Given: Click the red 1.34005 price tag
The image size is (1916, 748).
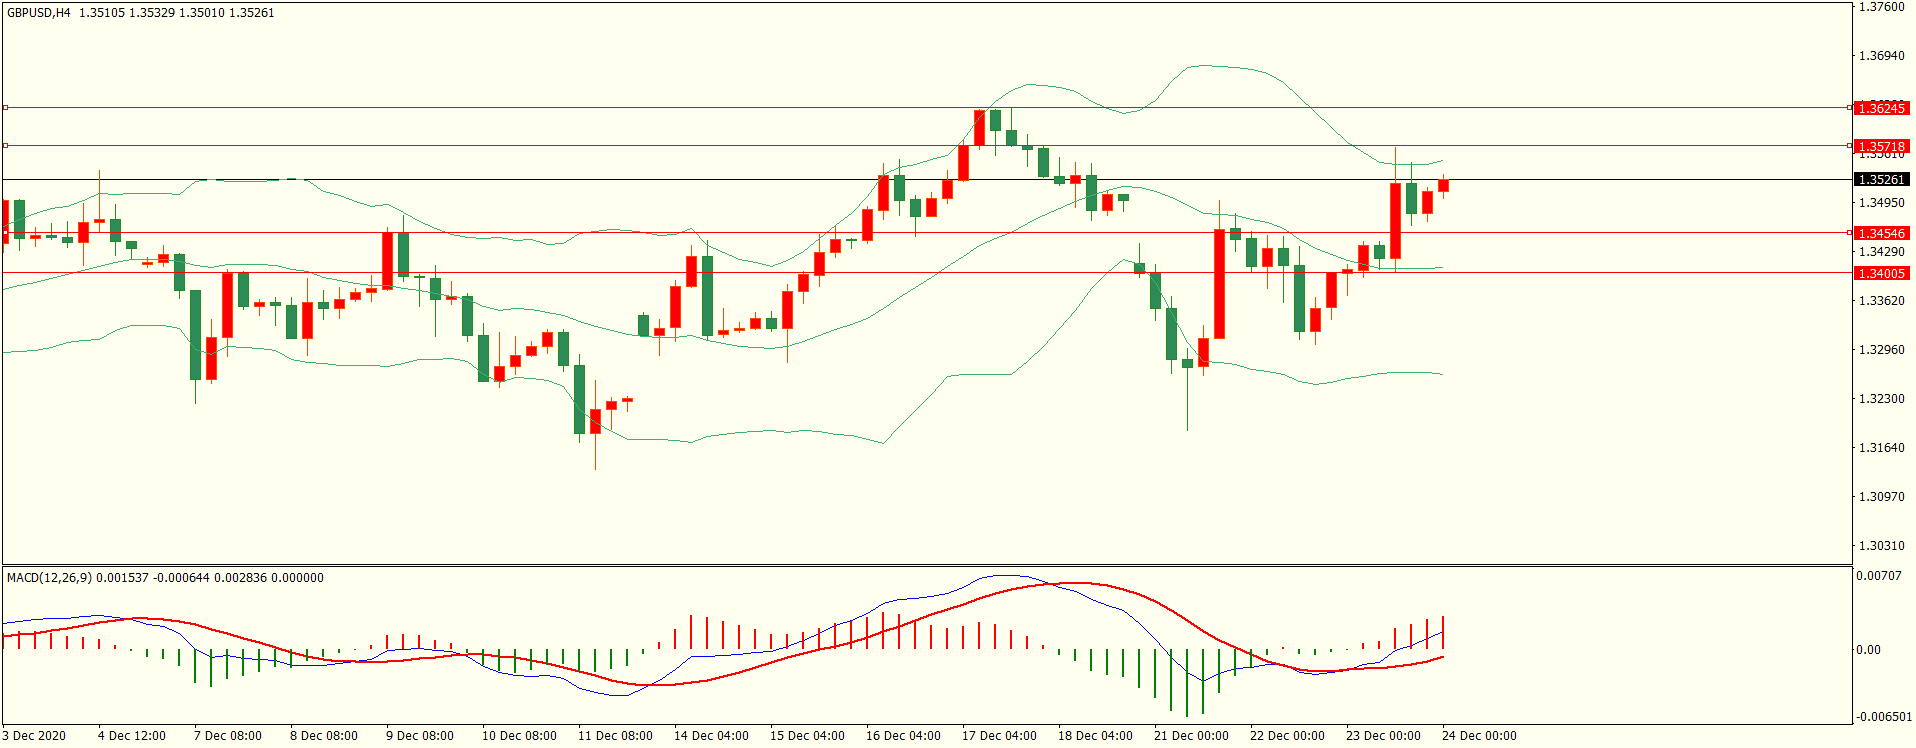Looking at the screenshot, I should point(1881,273).
